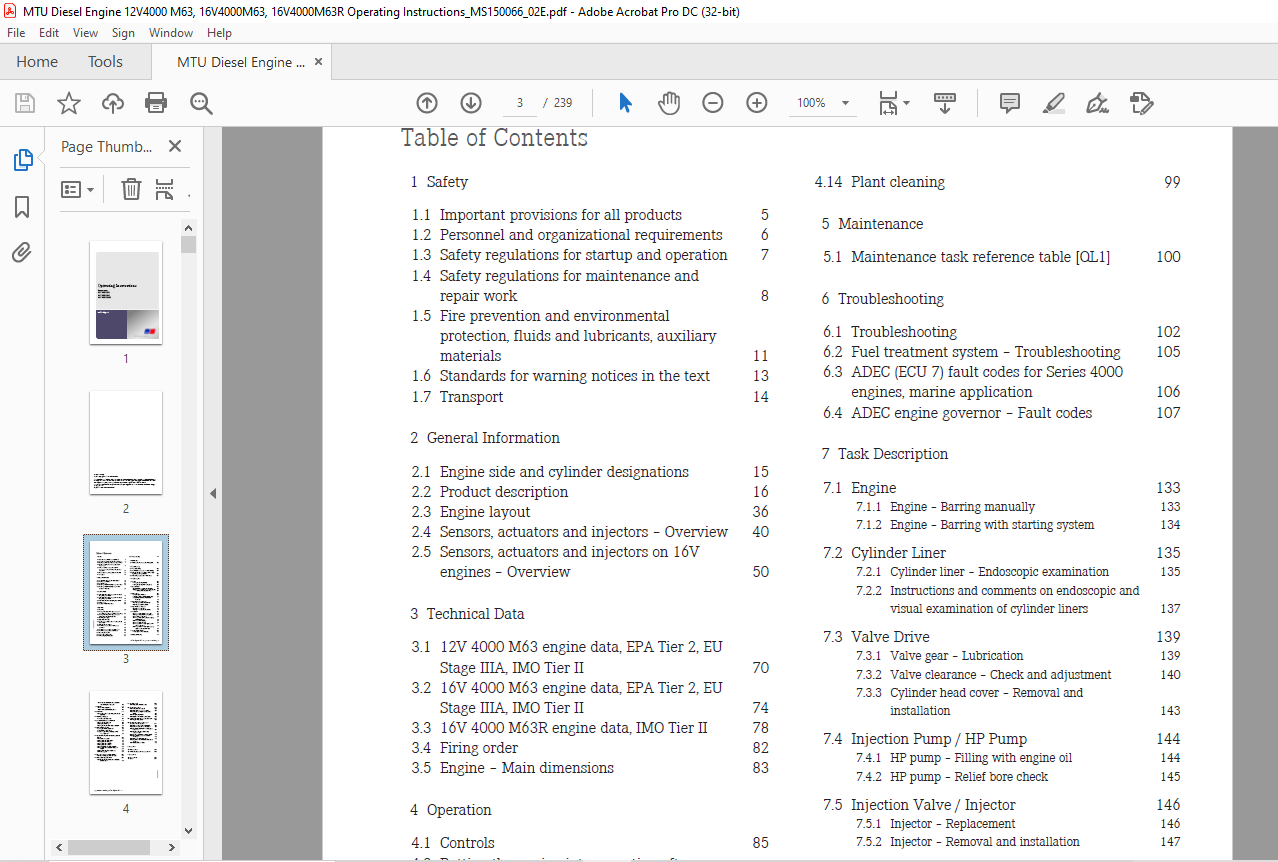Close the Page Thumbnails panel
Viewport: 1278px width, 862px height.
pyautogui.click(x=175, y=146)
